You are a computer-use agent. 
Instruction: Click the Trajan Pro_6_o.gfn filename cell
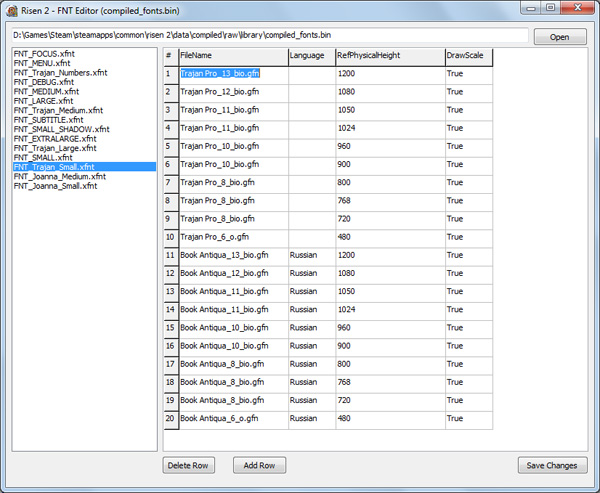point(233,238)
